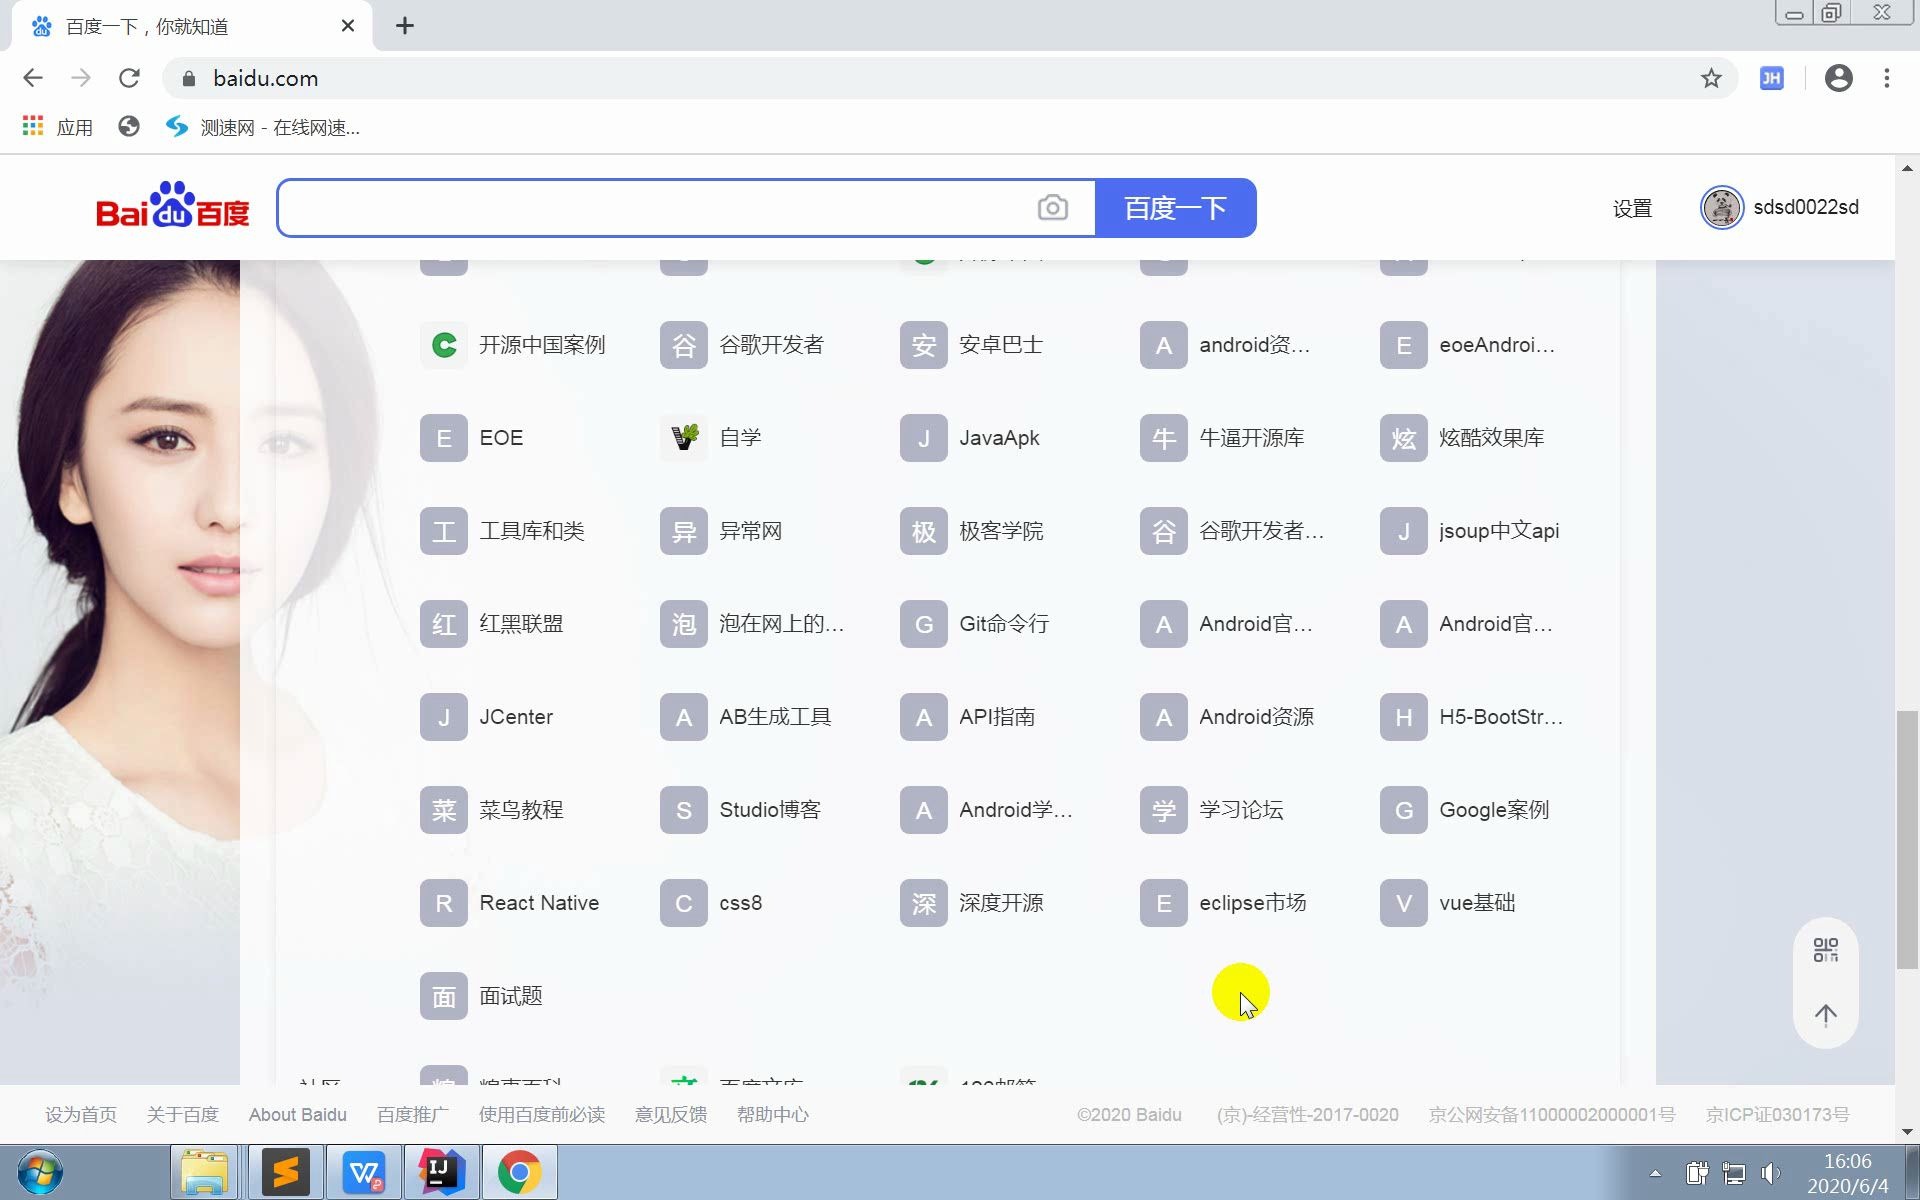Open the jsoup中文api link text
1920x1200 pixels.
click(1499, 531)
